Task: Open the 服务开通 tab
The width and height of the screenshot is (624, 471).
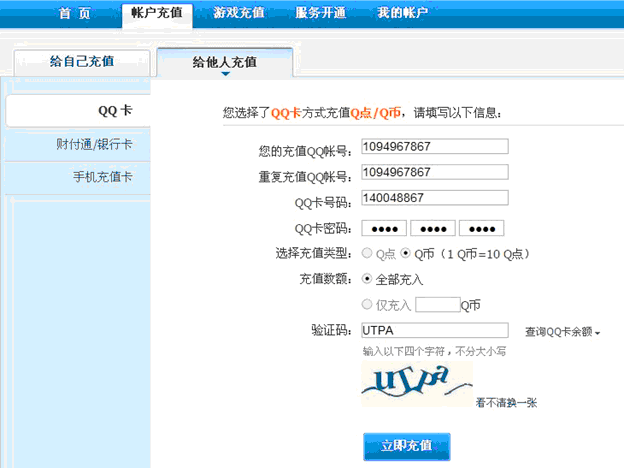Action: click(x=321, y=13)
